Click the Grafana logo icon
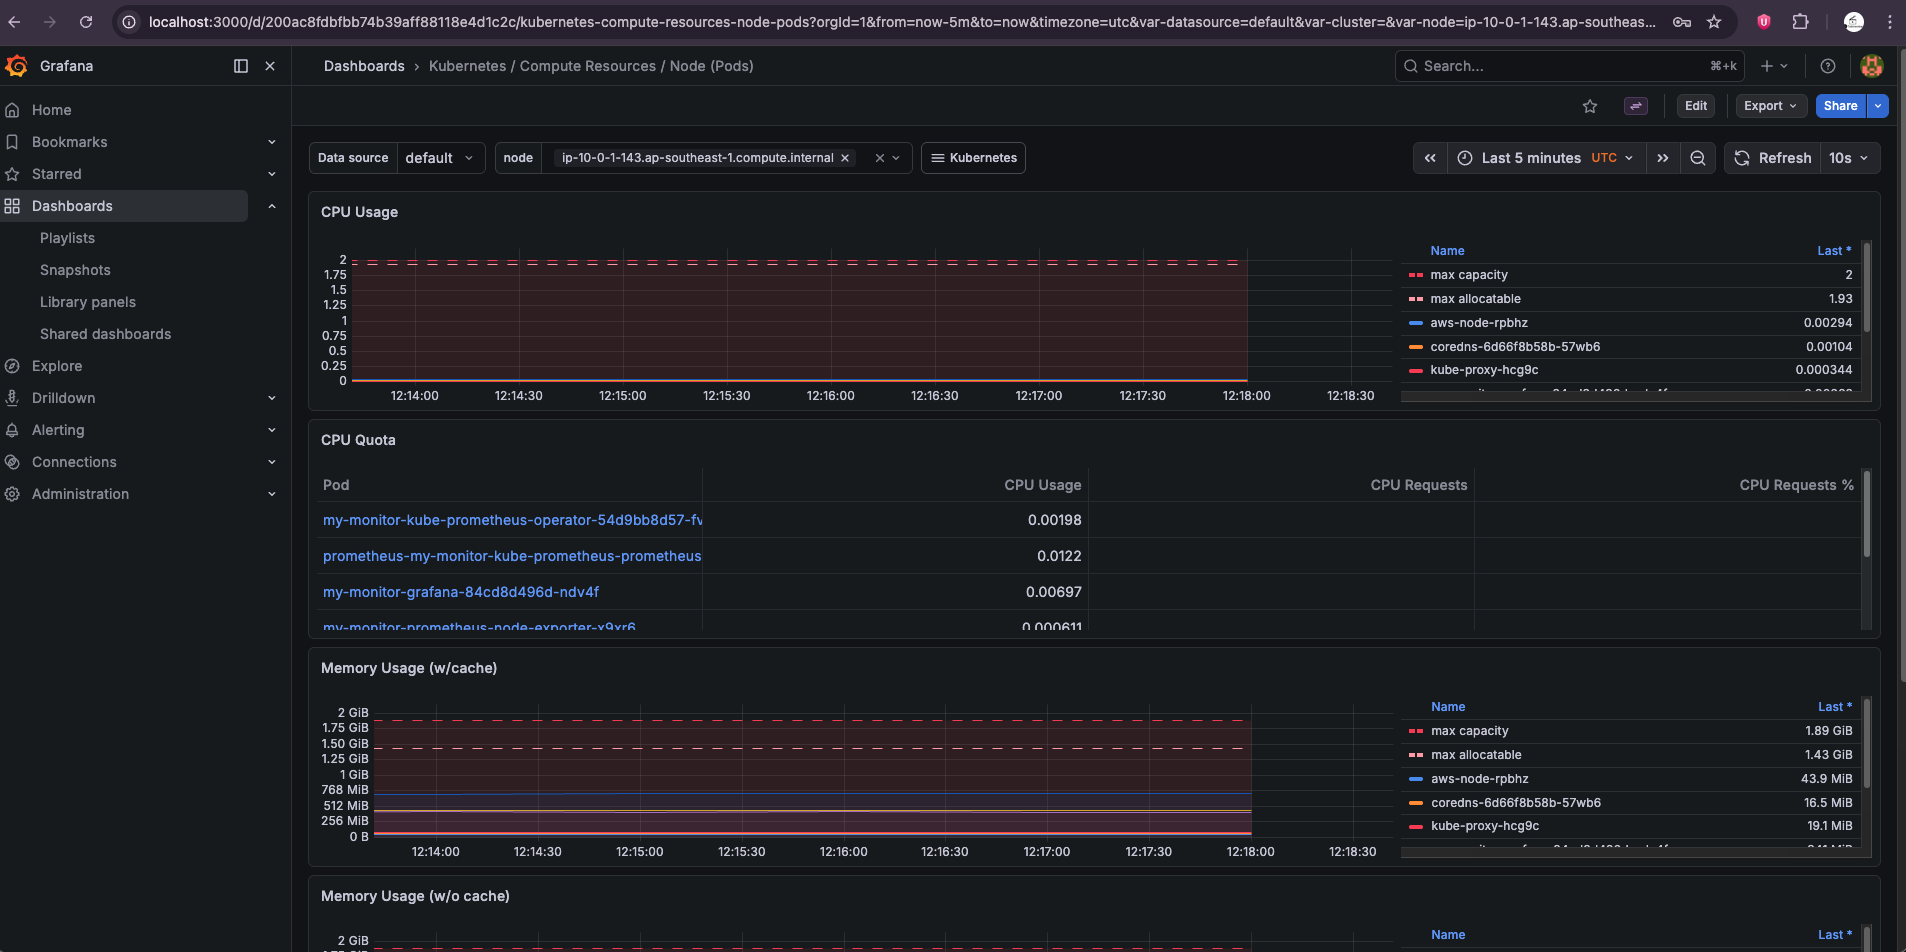The height and width of the screenshot is (952, 1906). click(x=17, y=66)
